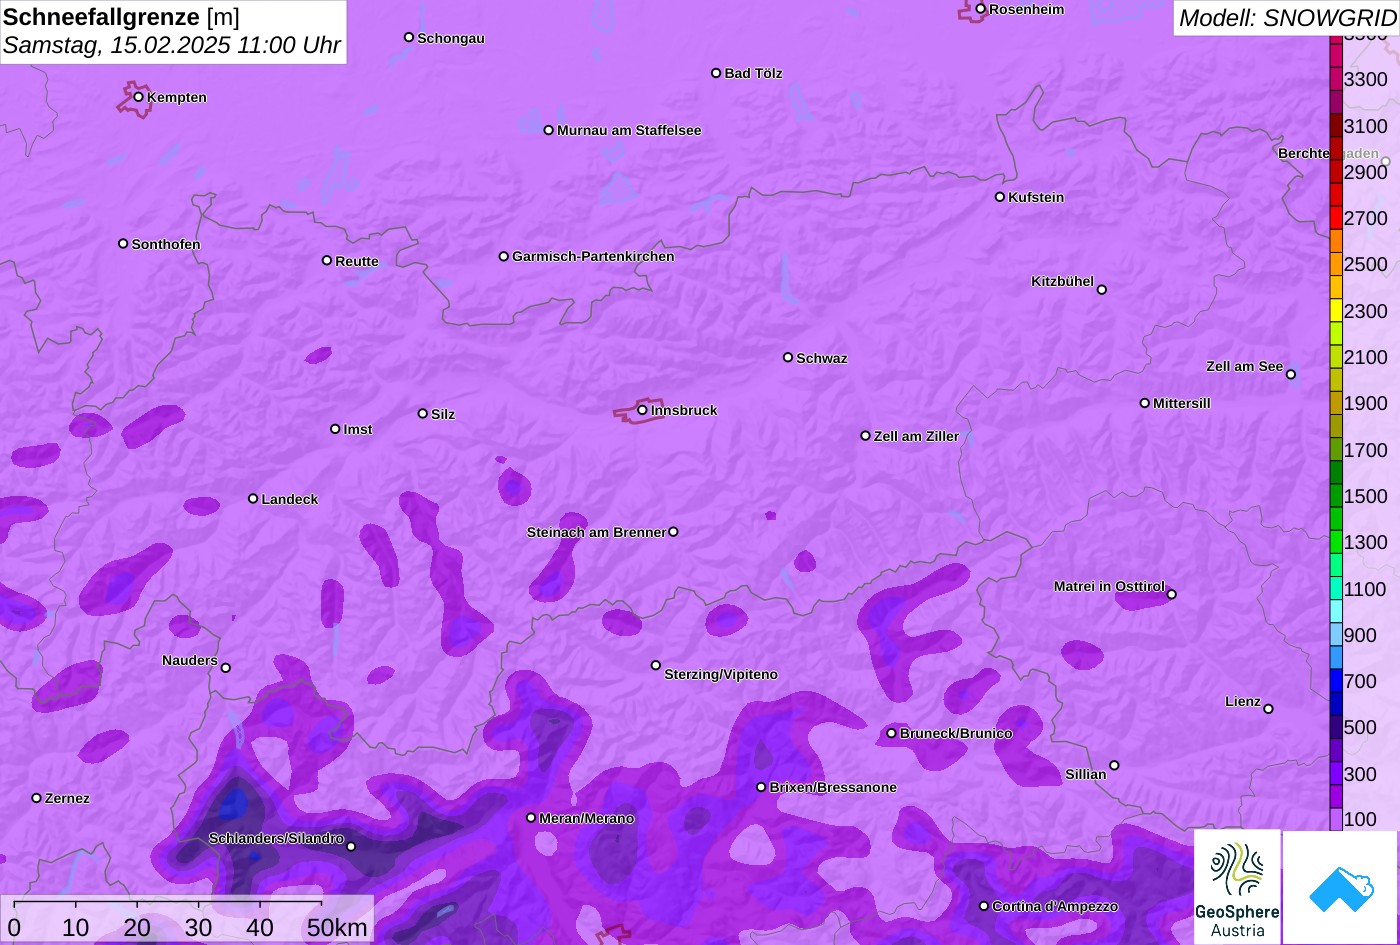The width and height of the screenshot is (1400, 945).
Task: Click the blue snow-cloud logo icon
Action: click(1341, 887)
